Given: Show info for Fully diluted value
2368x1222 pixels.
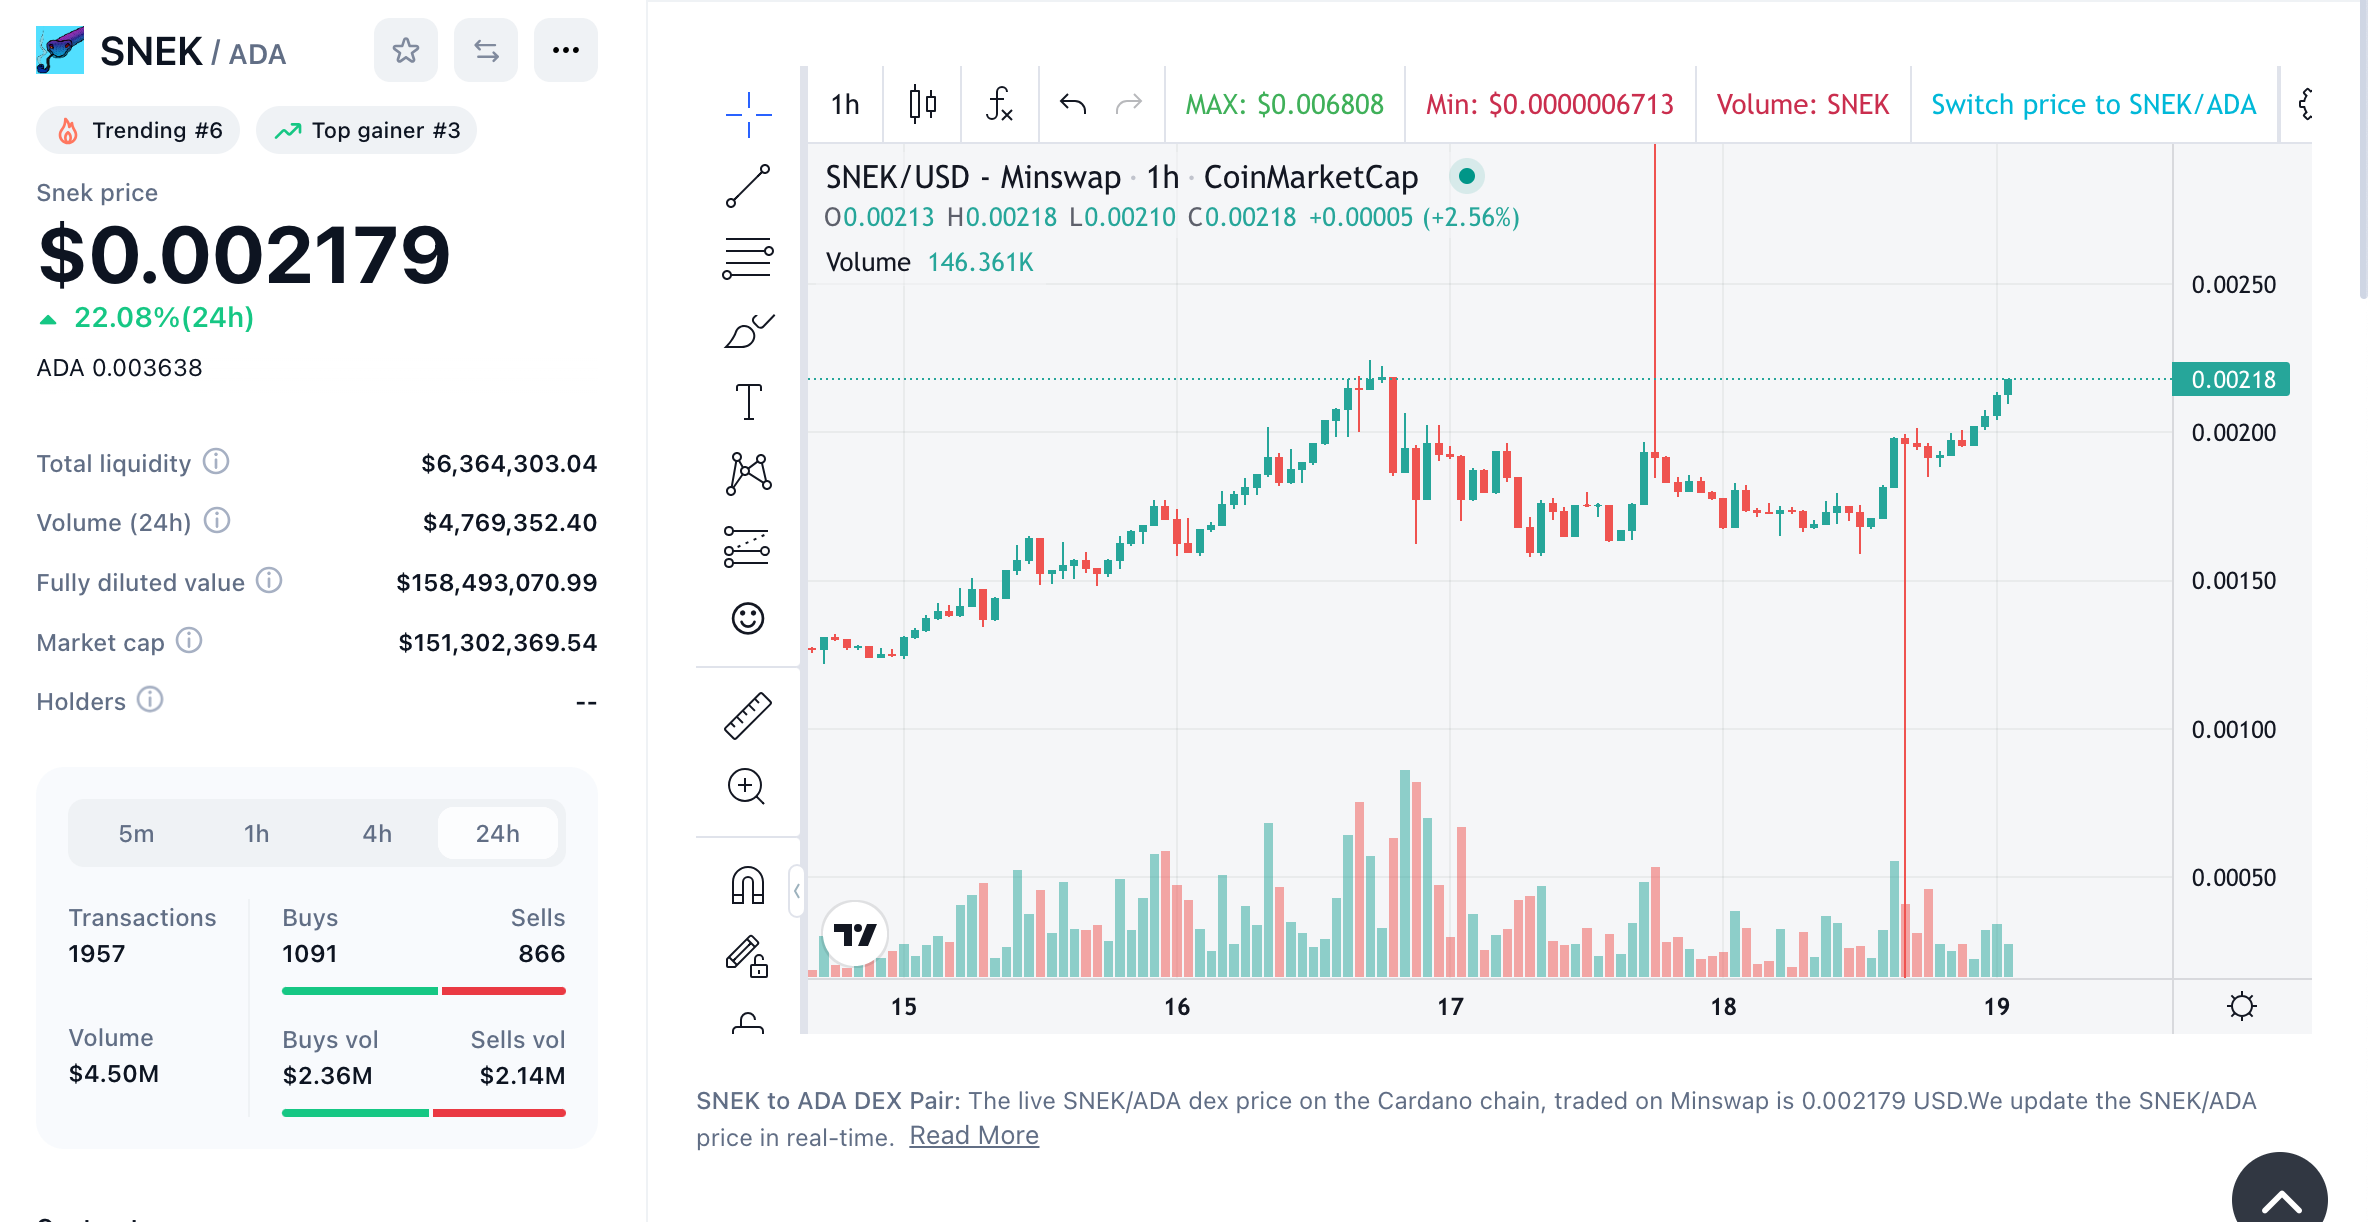Looking at the screenshot, I should coord(269,580).
